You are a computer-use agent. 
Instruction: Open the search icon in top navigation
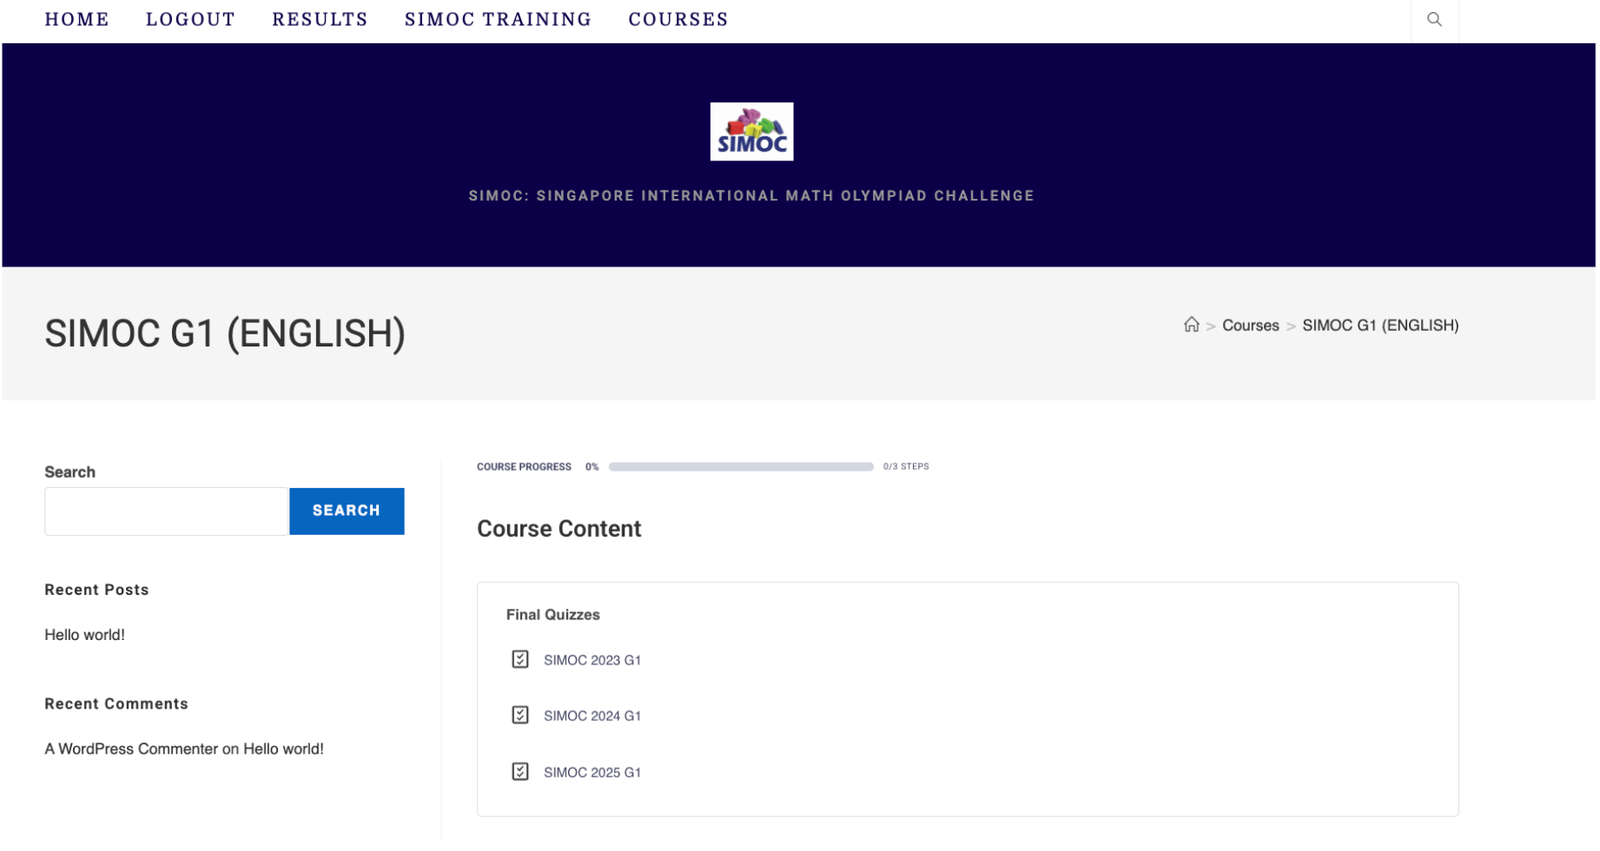pyautogui.click(x=1434, y=19)
